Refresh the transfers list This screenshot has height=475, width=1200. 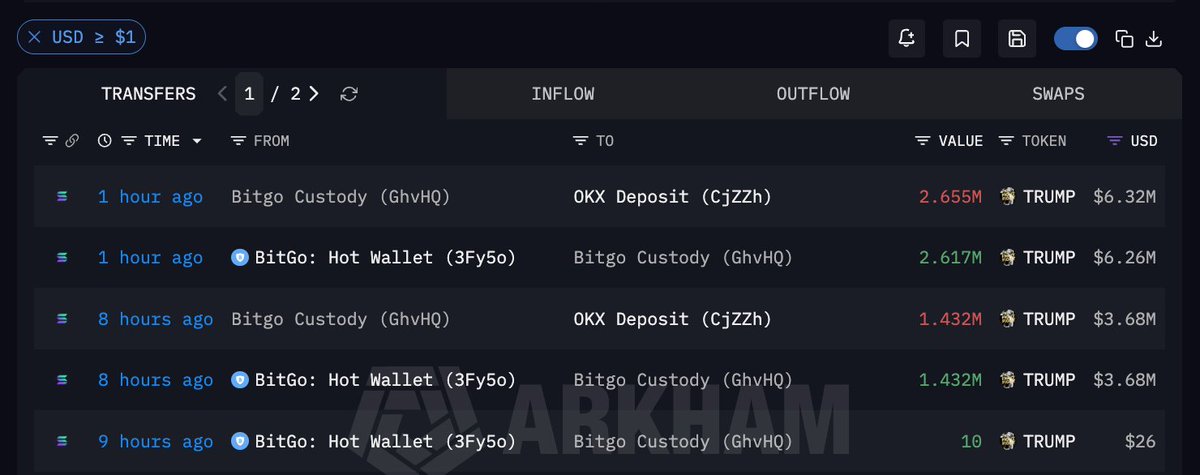(349, 94)
